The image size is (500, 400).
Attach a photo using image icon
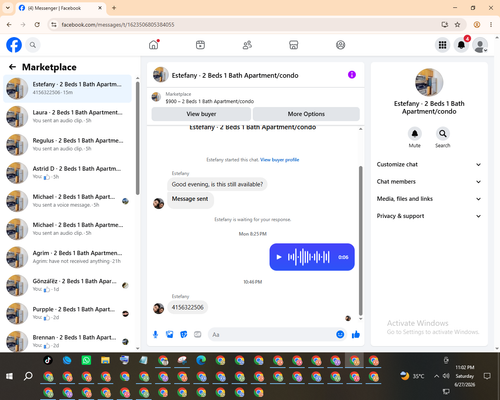[x=170, y=334]
